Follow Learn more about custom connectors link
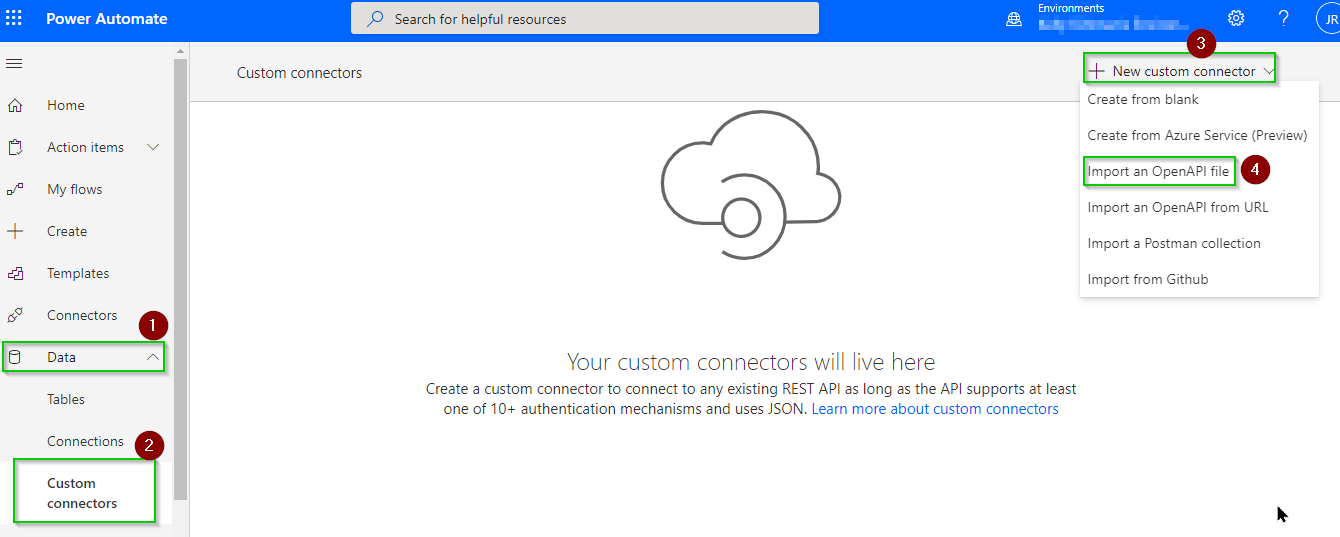The width and height of the screenshot is (1340, 537). click(935, 409)
